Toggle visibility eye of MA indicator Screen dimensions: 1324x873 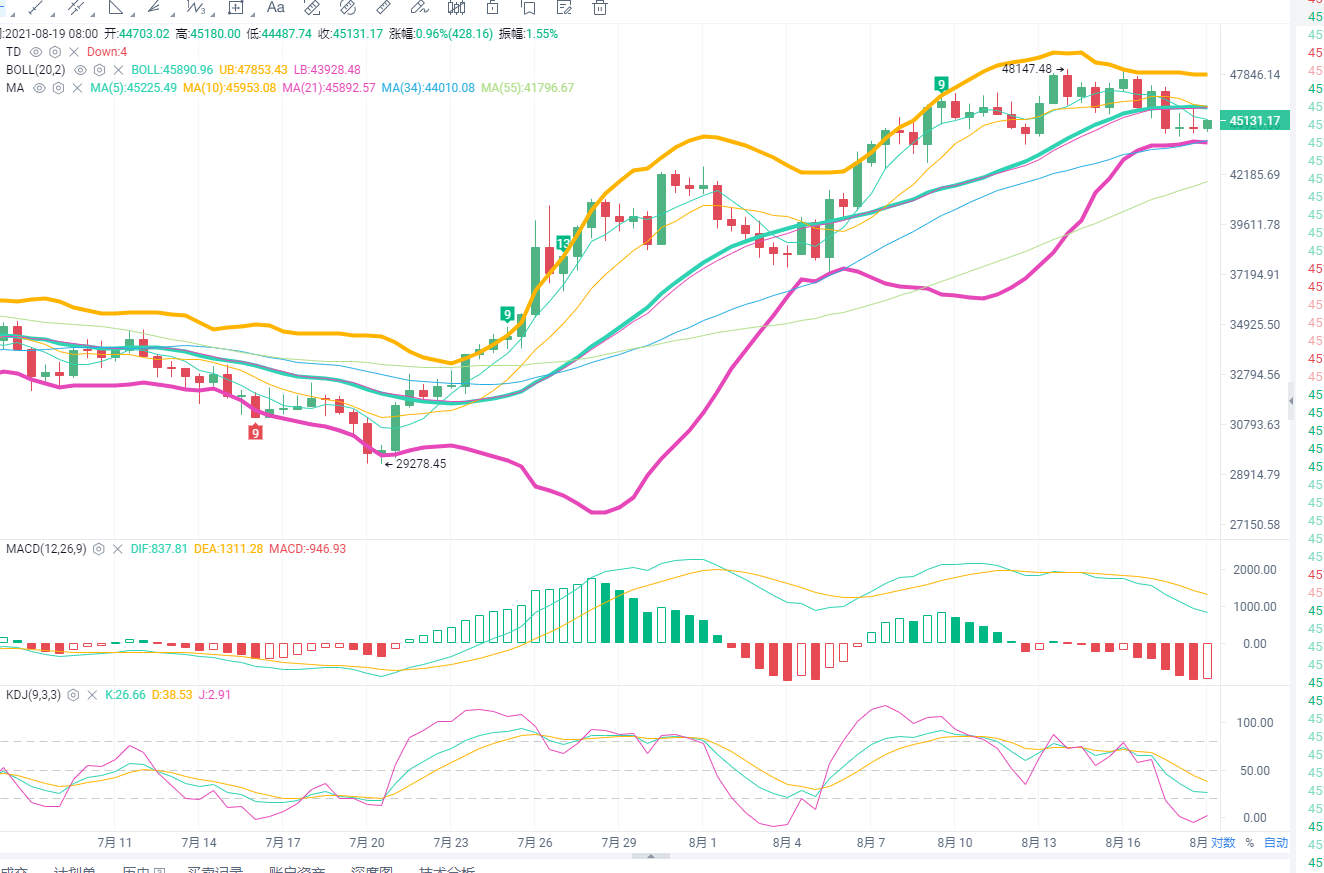tap(39, 88)
